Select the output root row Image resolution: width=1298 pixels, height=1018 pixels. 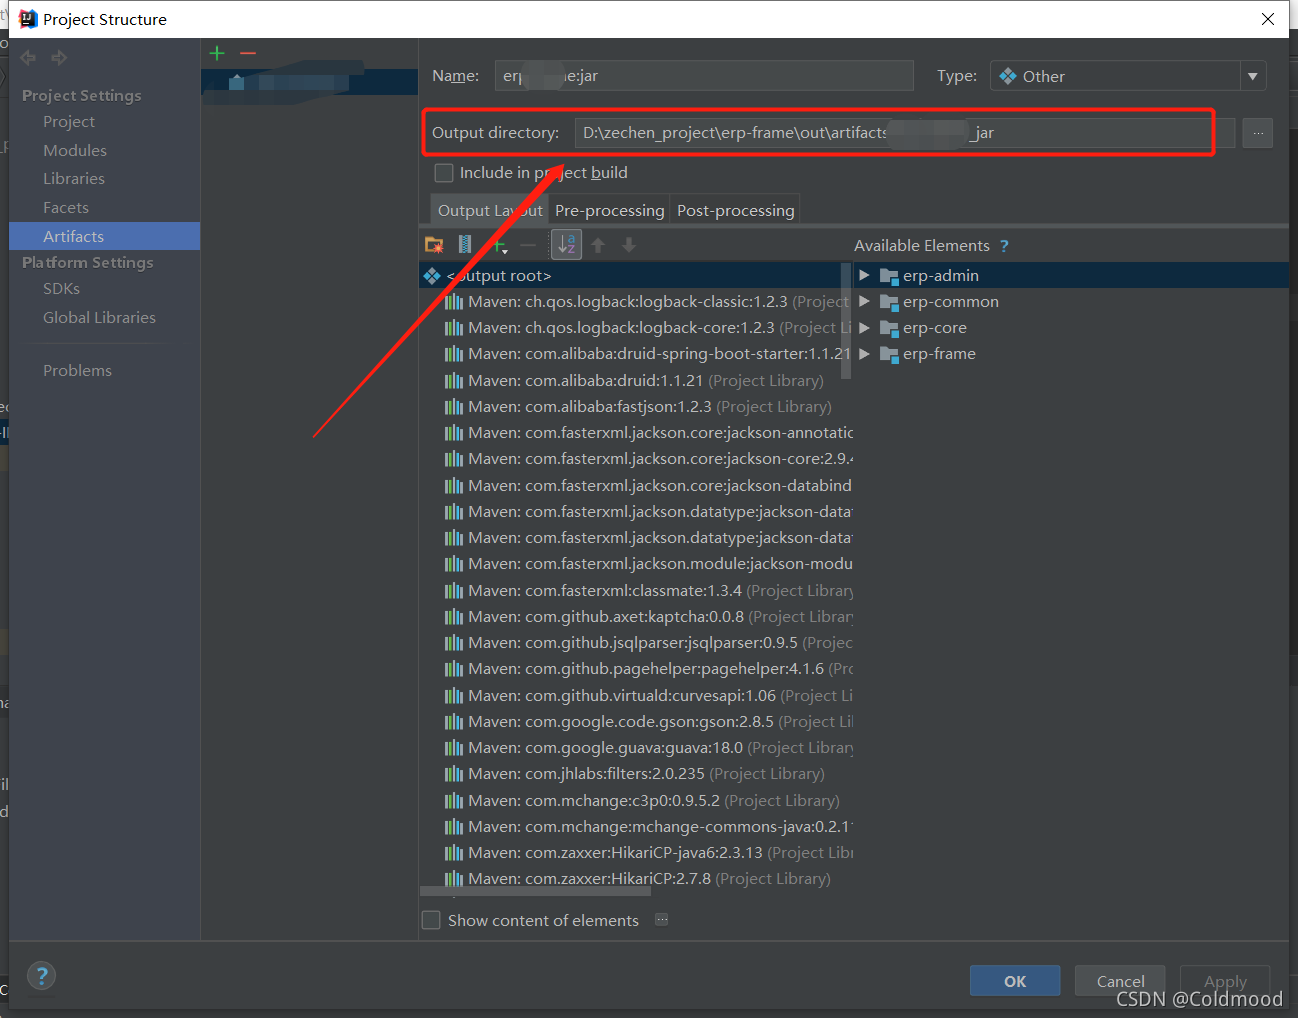pos(636,275)
